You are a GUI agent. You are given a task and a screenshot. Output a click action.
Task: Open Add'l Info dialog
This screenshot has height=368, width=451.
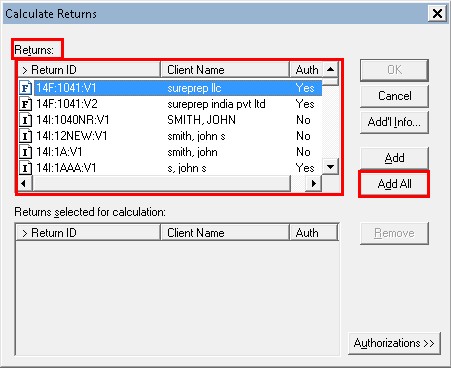394,122
